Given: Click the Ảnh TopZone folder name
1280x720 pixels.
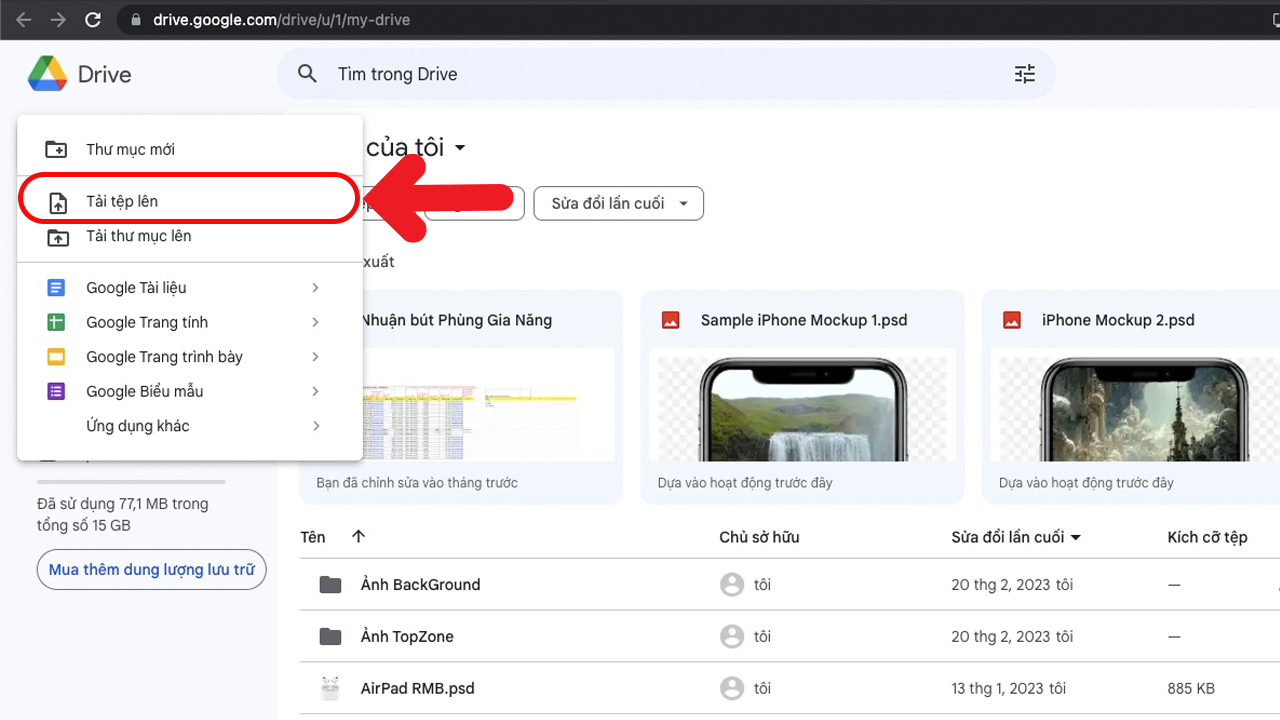Looking at the screenshot, I should click(x=407, y=637).
